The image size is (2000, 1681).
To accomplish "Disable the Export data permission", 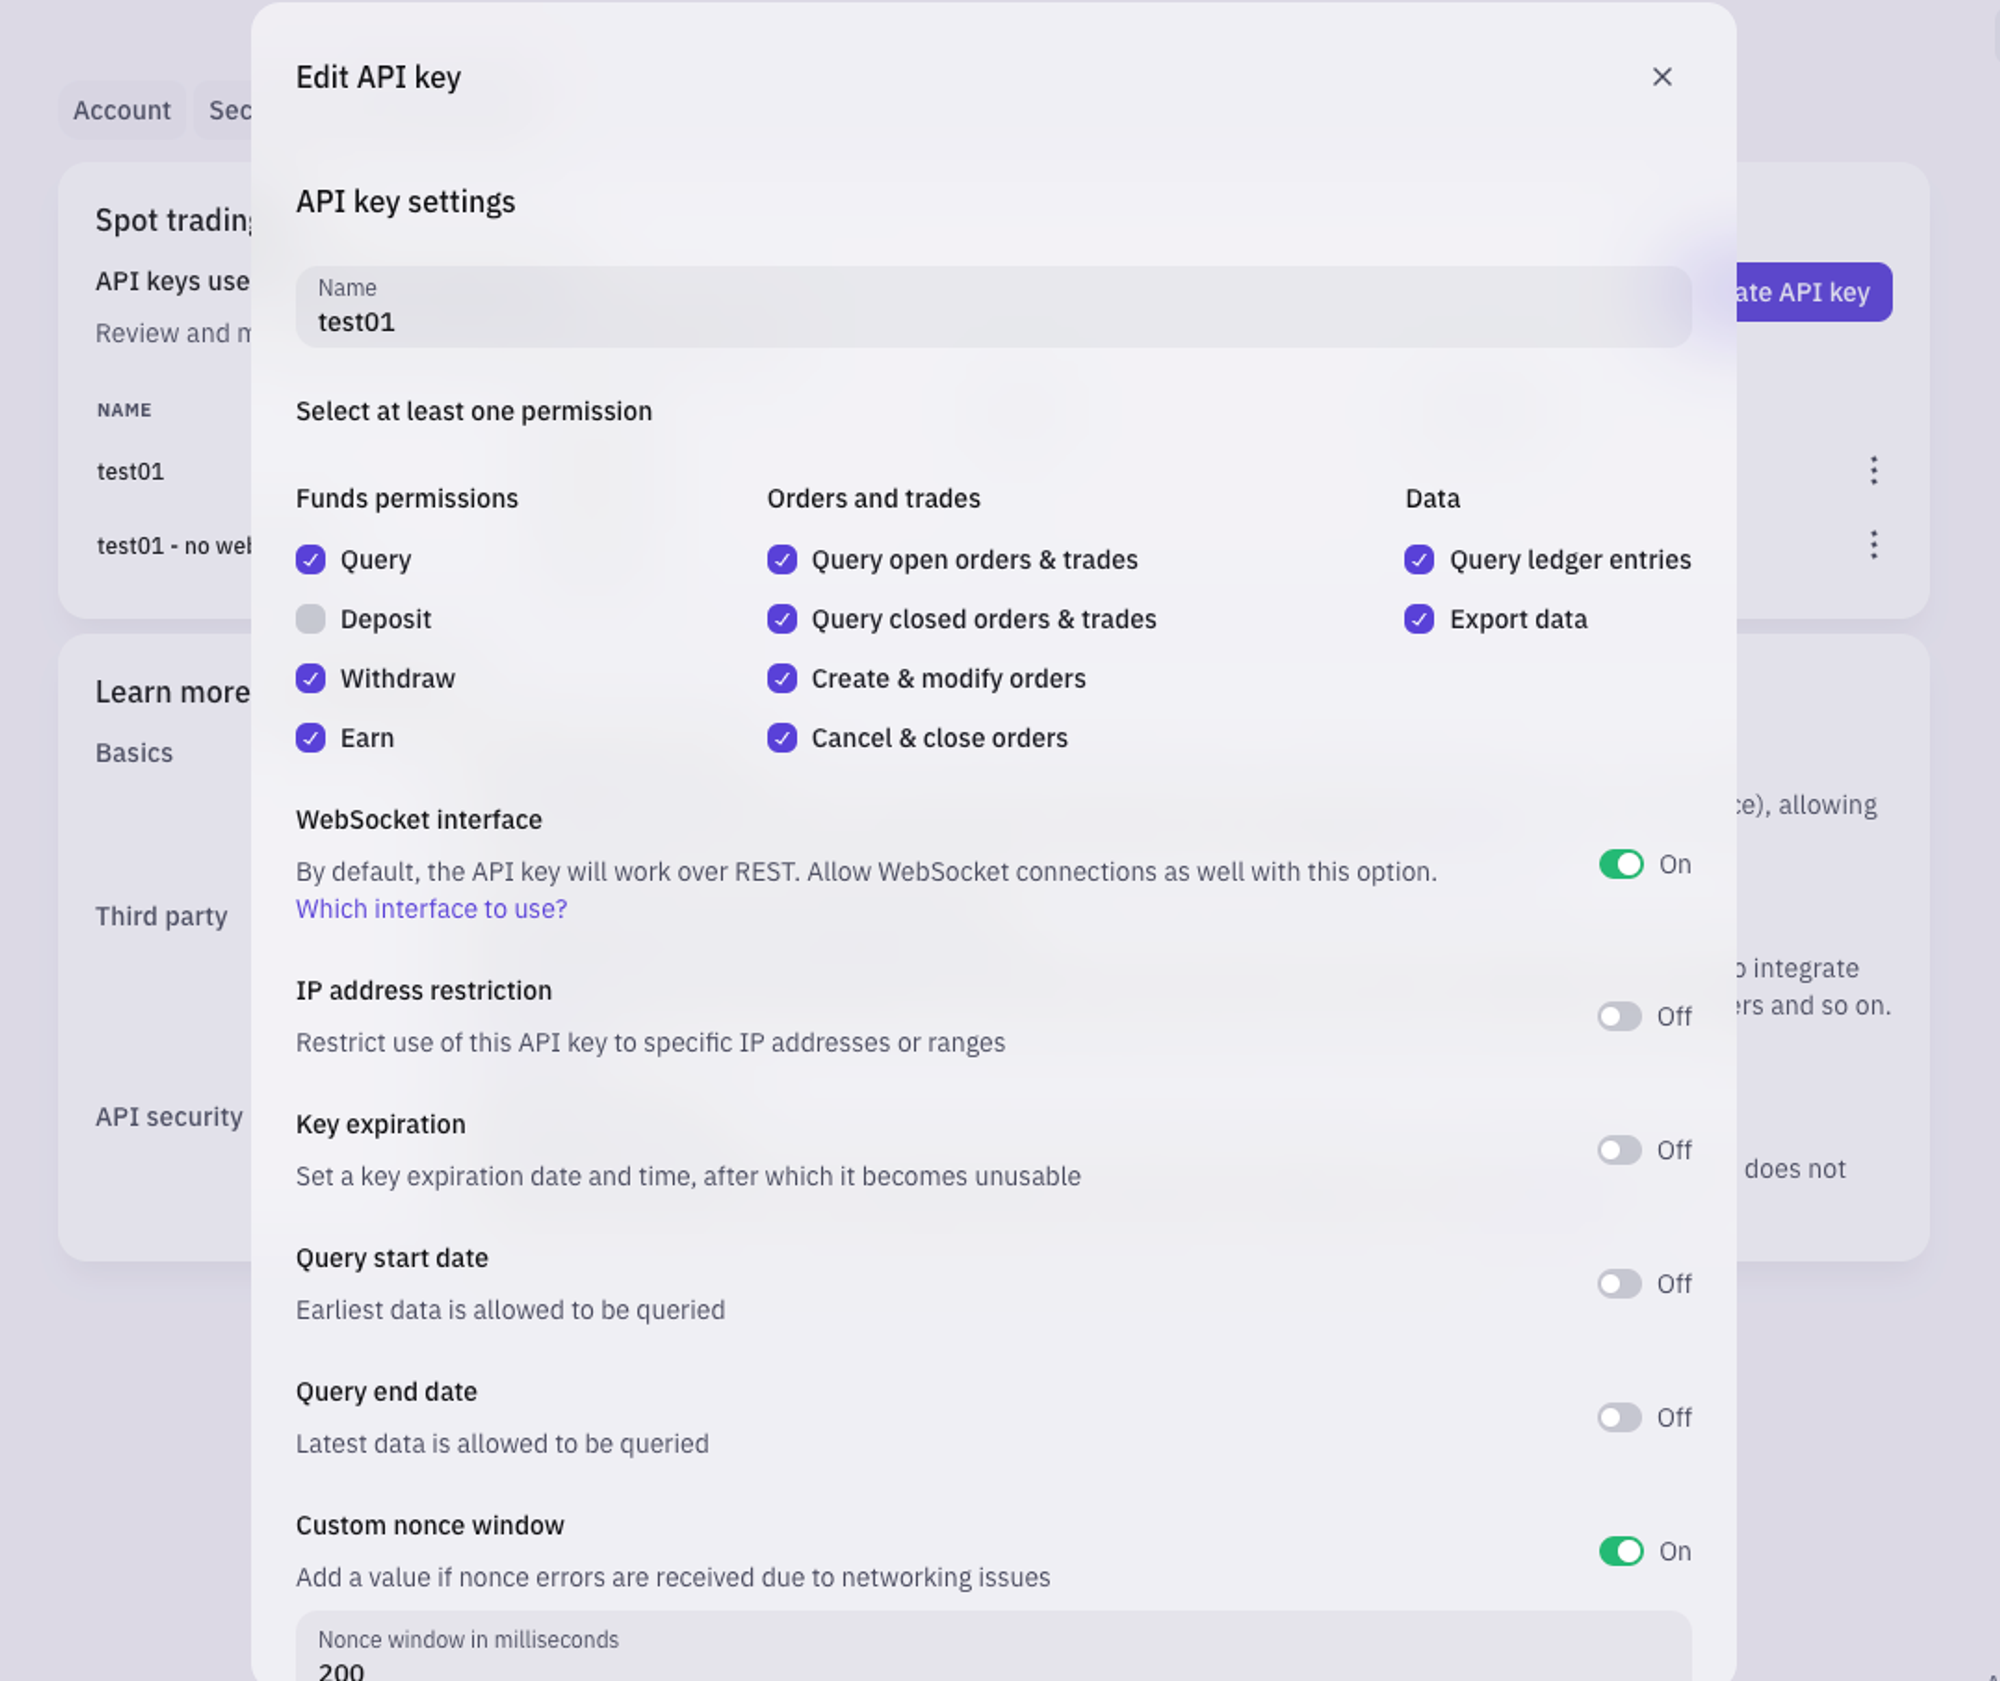I will coord(1418,619).
